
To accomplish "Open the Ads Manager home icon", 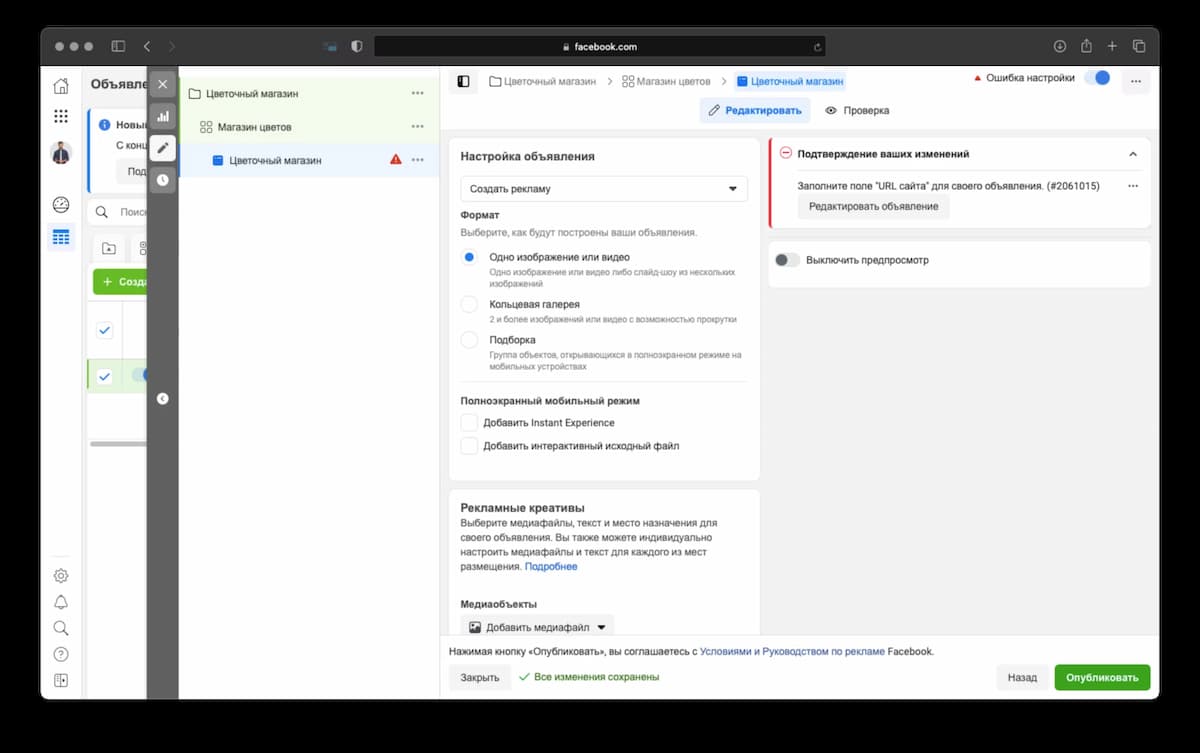I will click(61, 86).
